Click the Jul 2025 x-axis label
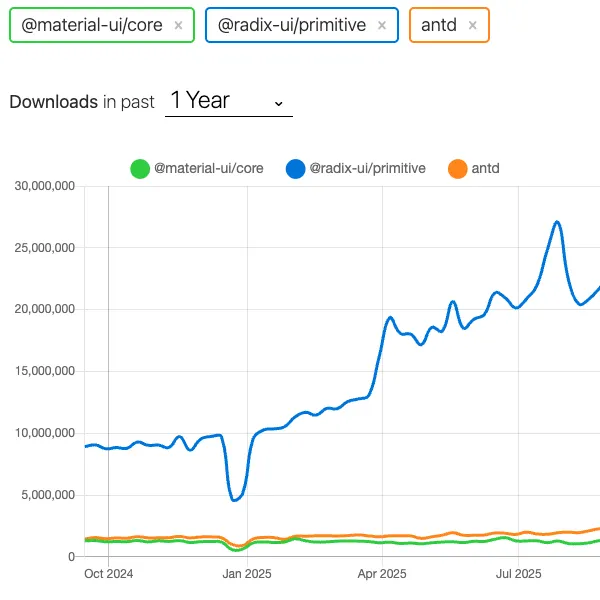The height and width of the screenshot is (600, 600). pyautogui.click(x=518, y=574)
